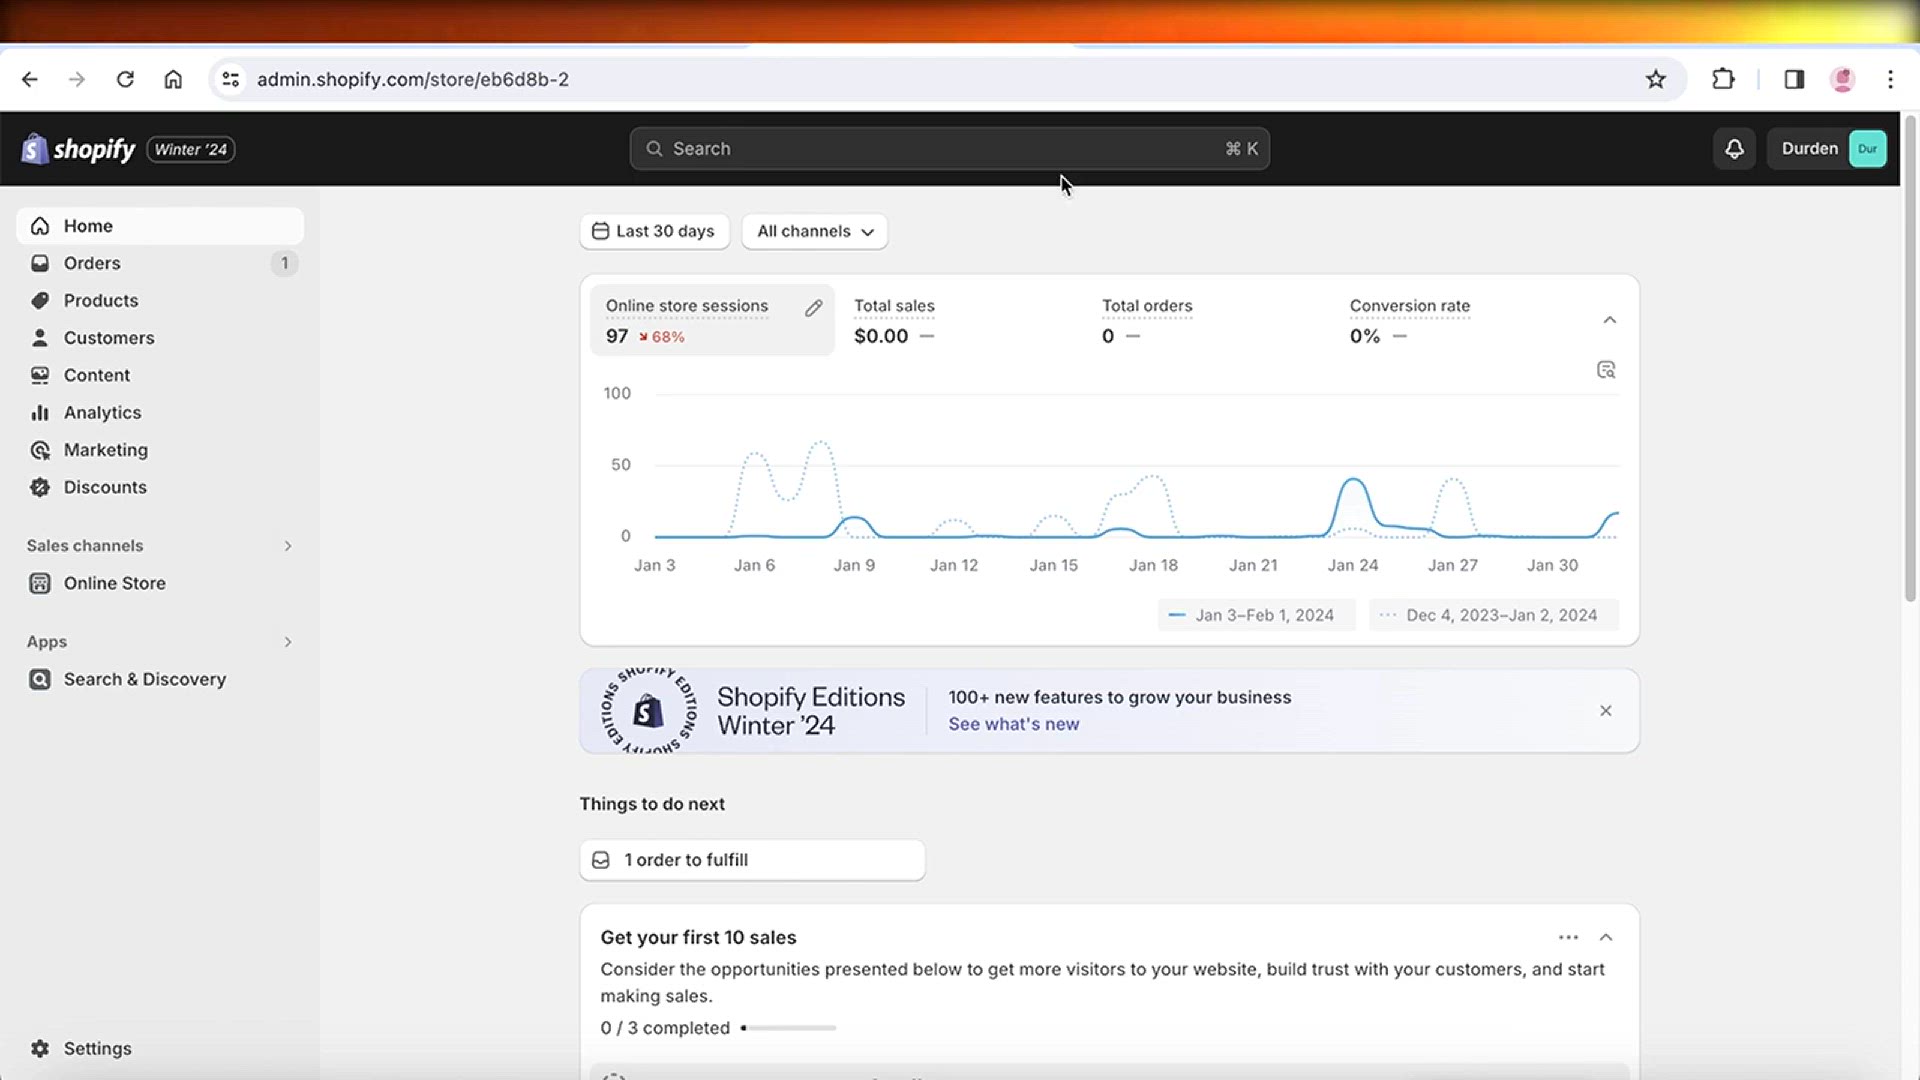This screenshot has width=1920, height=1080.
Task: Open Products in sidebar
Action: point(160,300)
